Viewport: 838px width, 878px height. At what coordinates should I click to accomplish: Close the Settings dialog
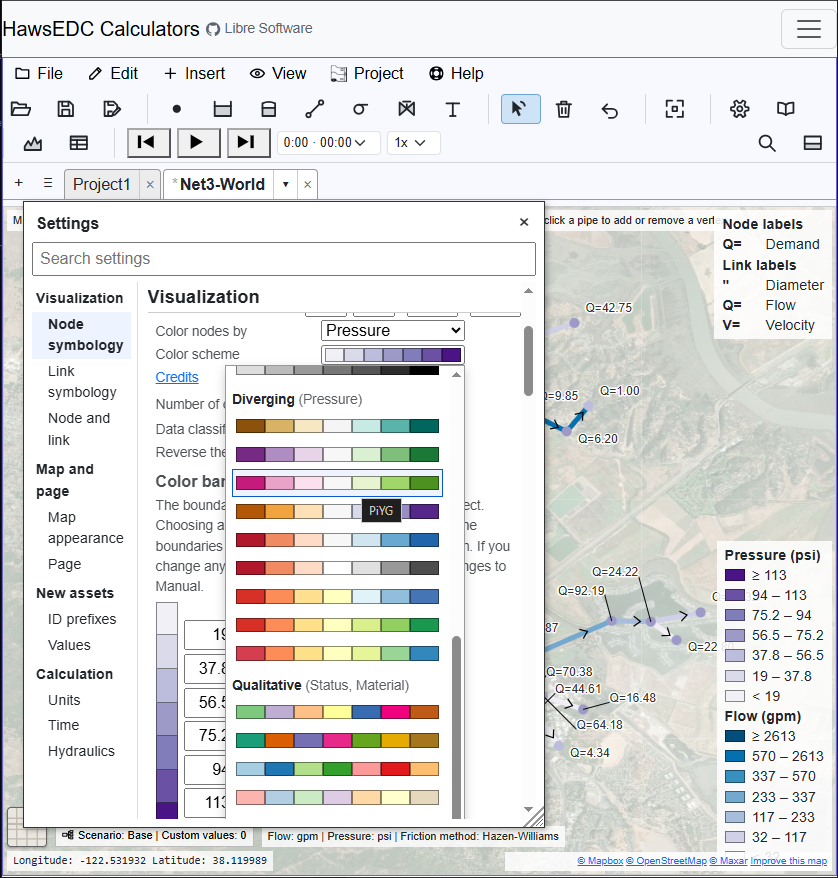(x=524, y=222)
